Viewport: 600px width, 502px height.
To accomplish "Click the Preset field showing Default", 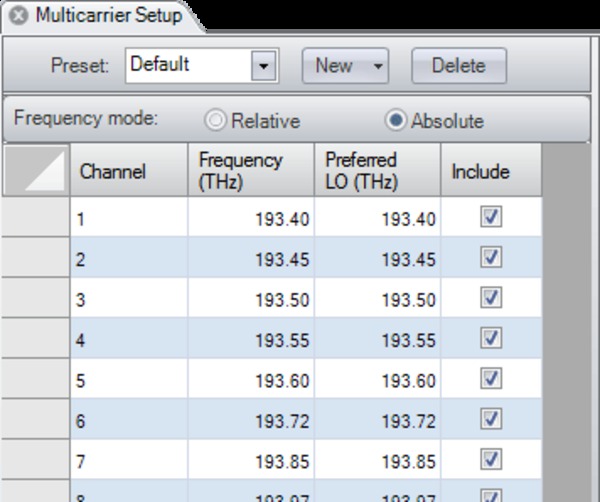I will point(187,66).
